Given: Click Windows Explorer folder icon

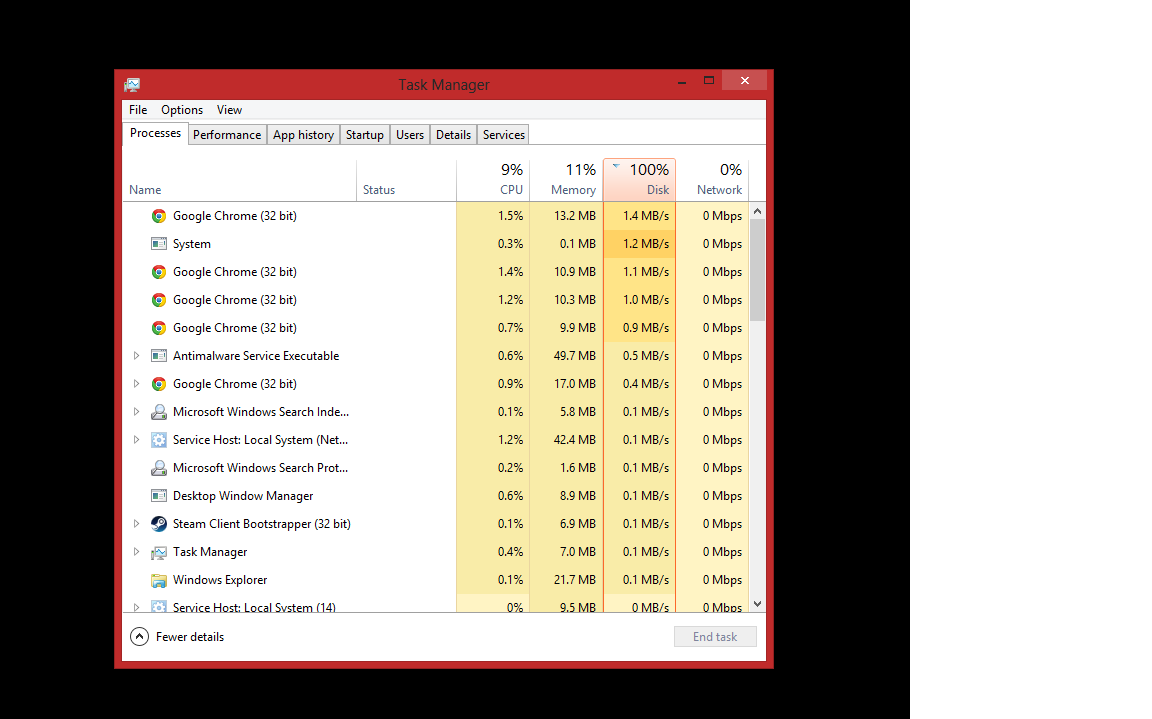Looking at the screenshot, I should tap(159, 580).
